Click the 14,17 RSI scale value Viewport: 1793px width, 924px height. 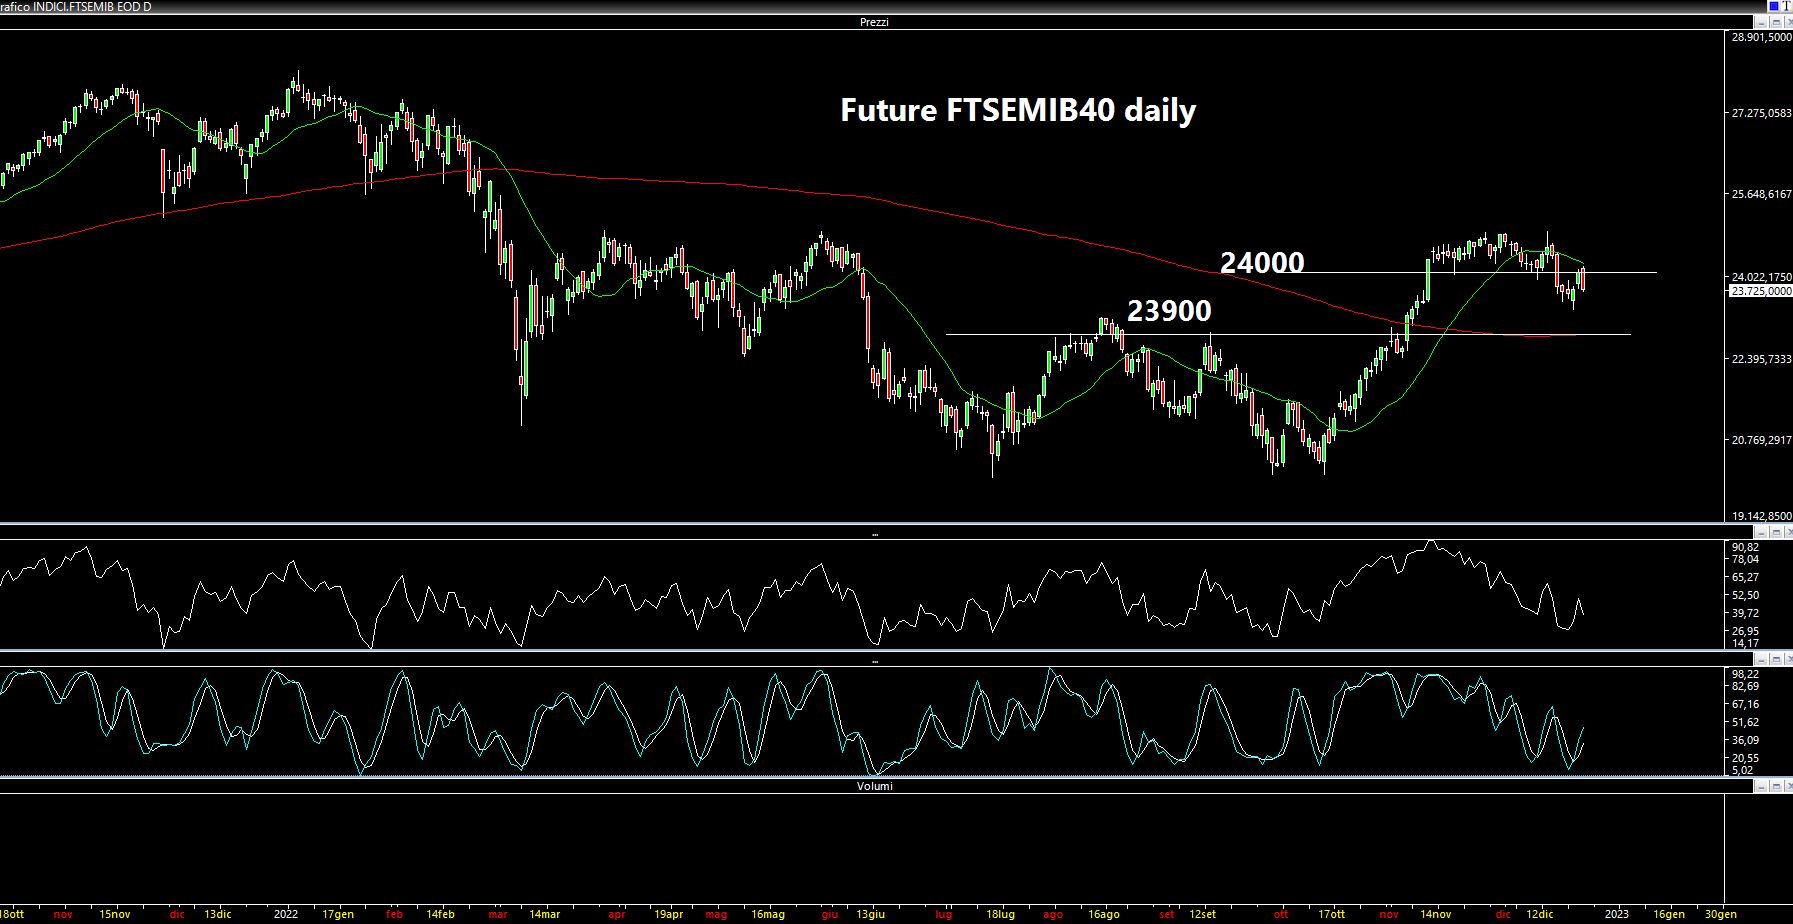pyautogui.click(x=1745, y=643)
